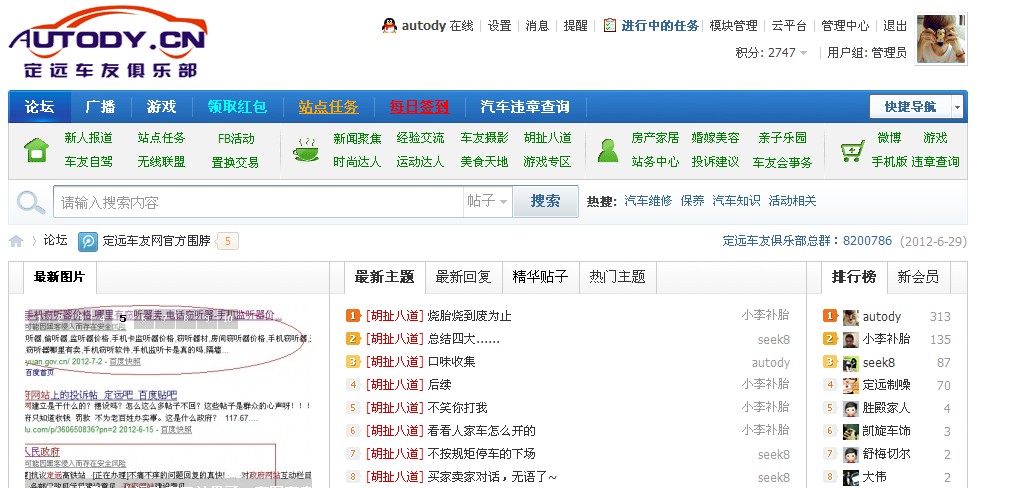Open the 快捷导航 dropdown
The image size is (1026, 488).
[x=917, y=107]
